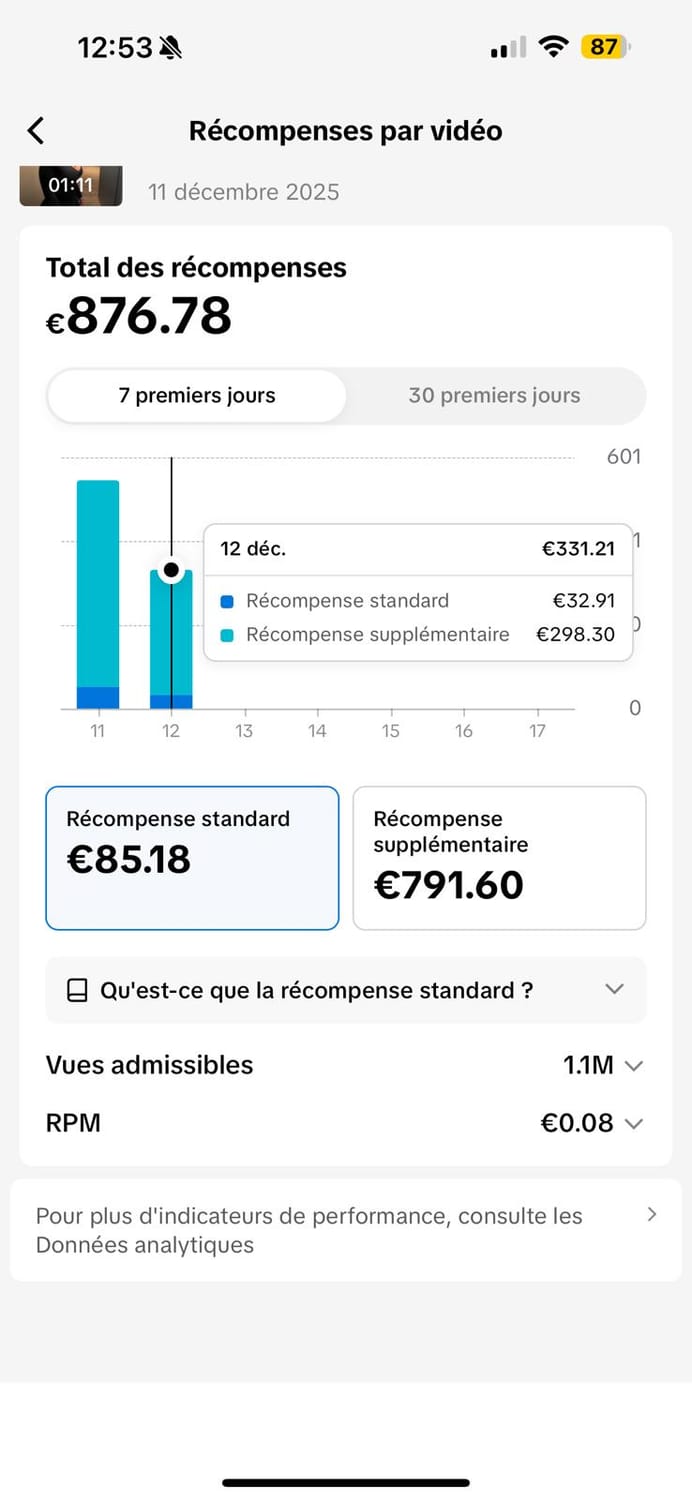The height and width of the screenshot is (1500, 692).
Task: Tap the silent mode bell icon
Action: 171,47
